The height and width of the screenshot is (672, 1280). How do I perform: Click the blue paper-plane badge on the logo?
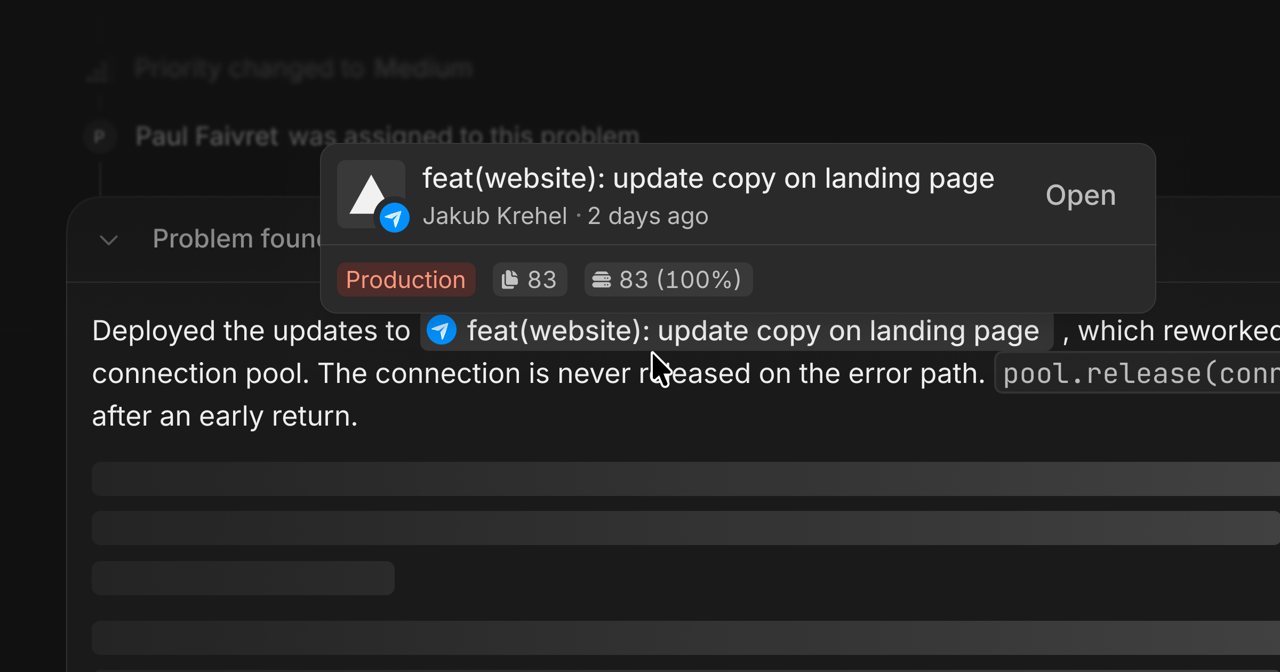pyautogui.click(x=395, y=218)
